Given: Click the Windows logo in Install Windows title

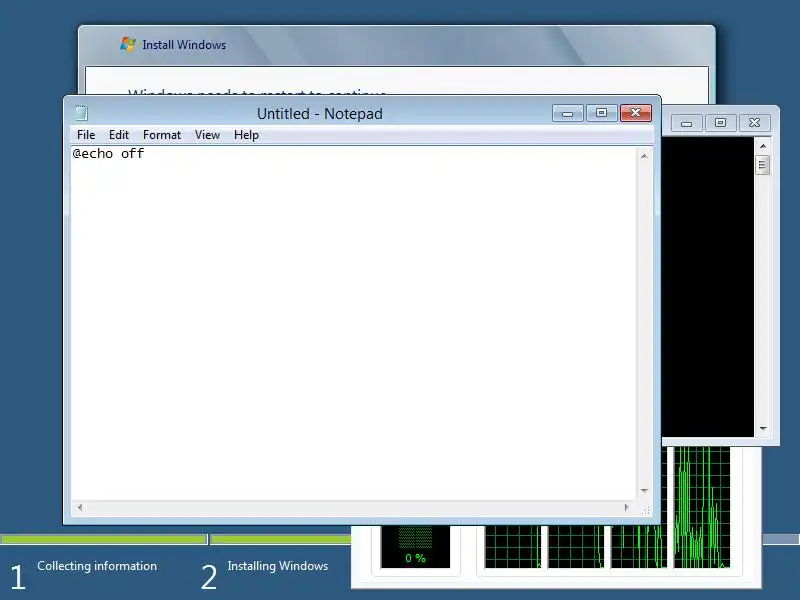Looking at the screenshot, I should tap(128, 44).
